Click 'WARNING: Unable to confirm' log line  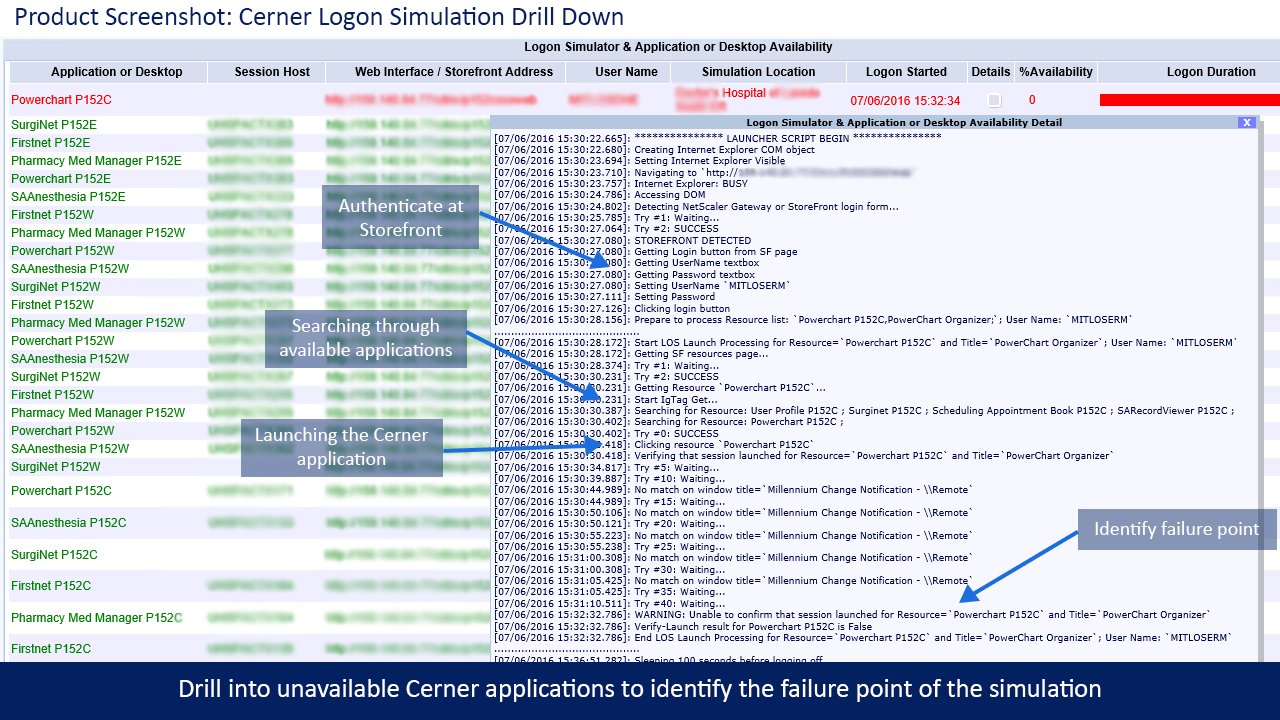pyautogui.click(x=851, y=615)
